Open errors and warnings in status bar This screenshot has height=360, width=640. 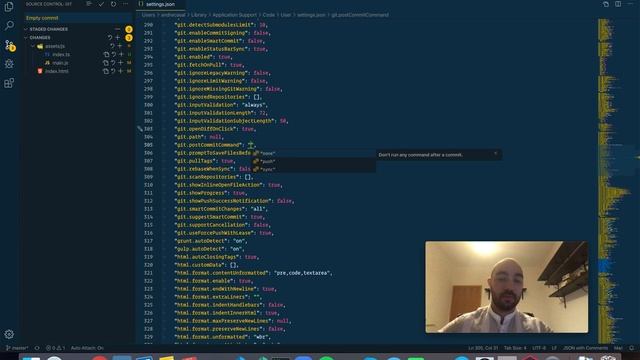pyautogui.click(x=55, y=348)
